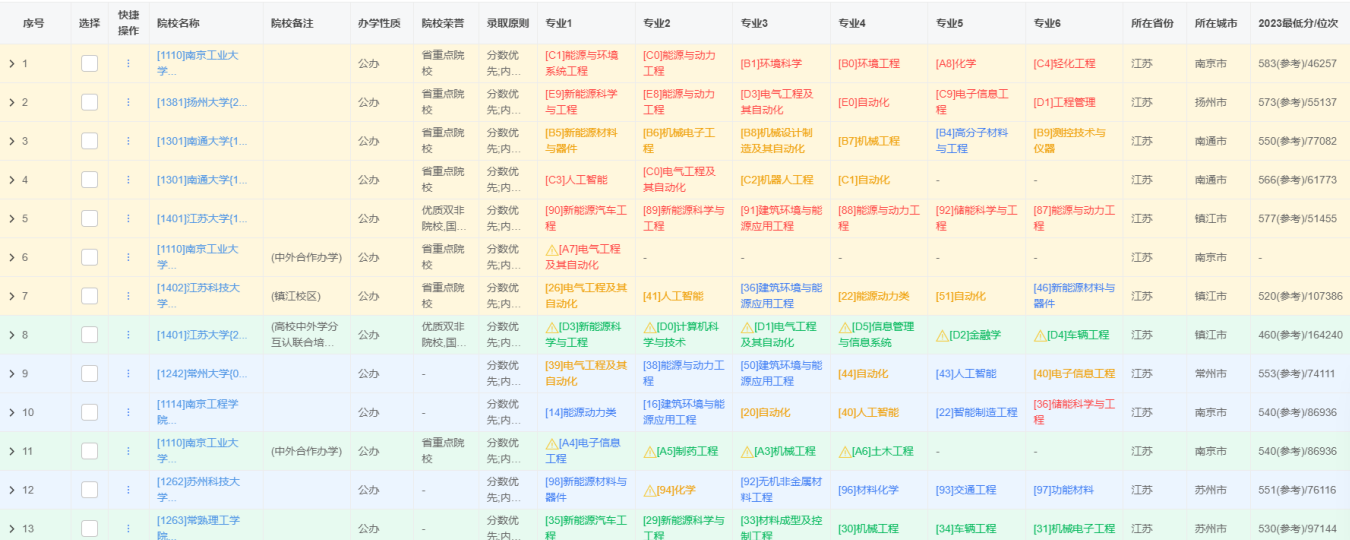
Task: Open quick actions for row 8
Action: tap(128, 335)
